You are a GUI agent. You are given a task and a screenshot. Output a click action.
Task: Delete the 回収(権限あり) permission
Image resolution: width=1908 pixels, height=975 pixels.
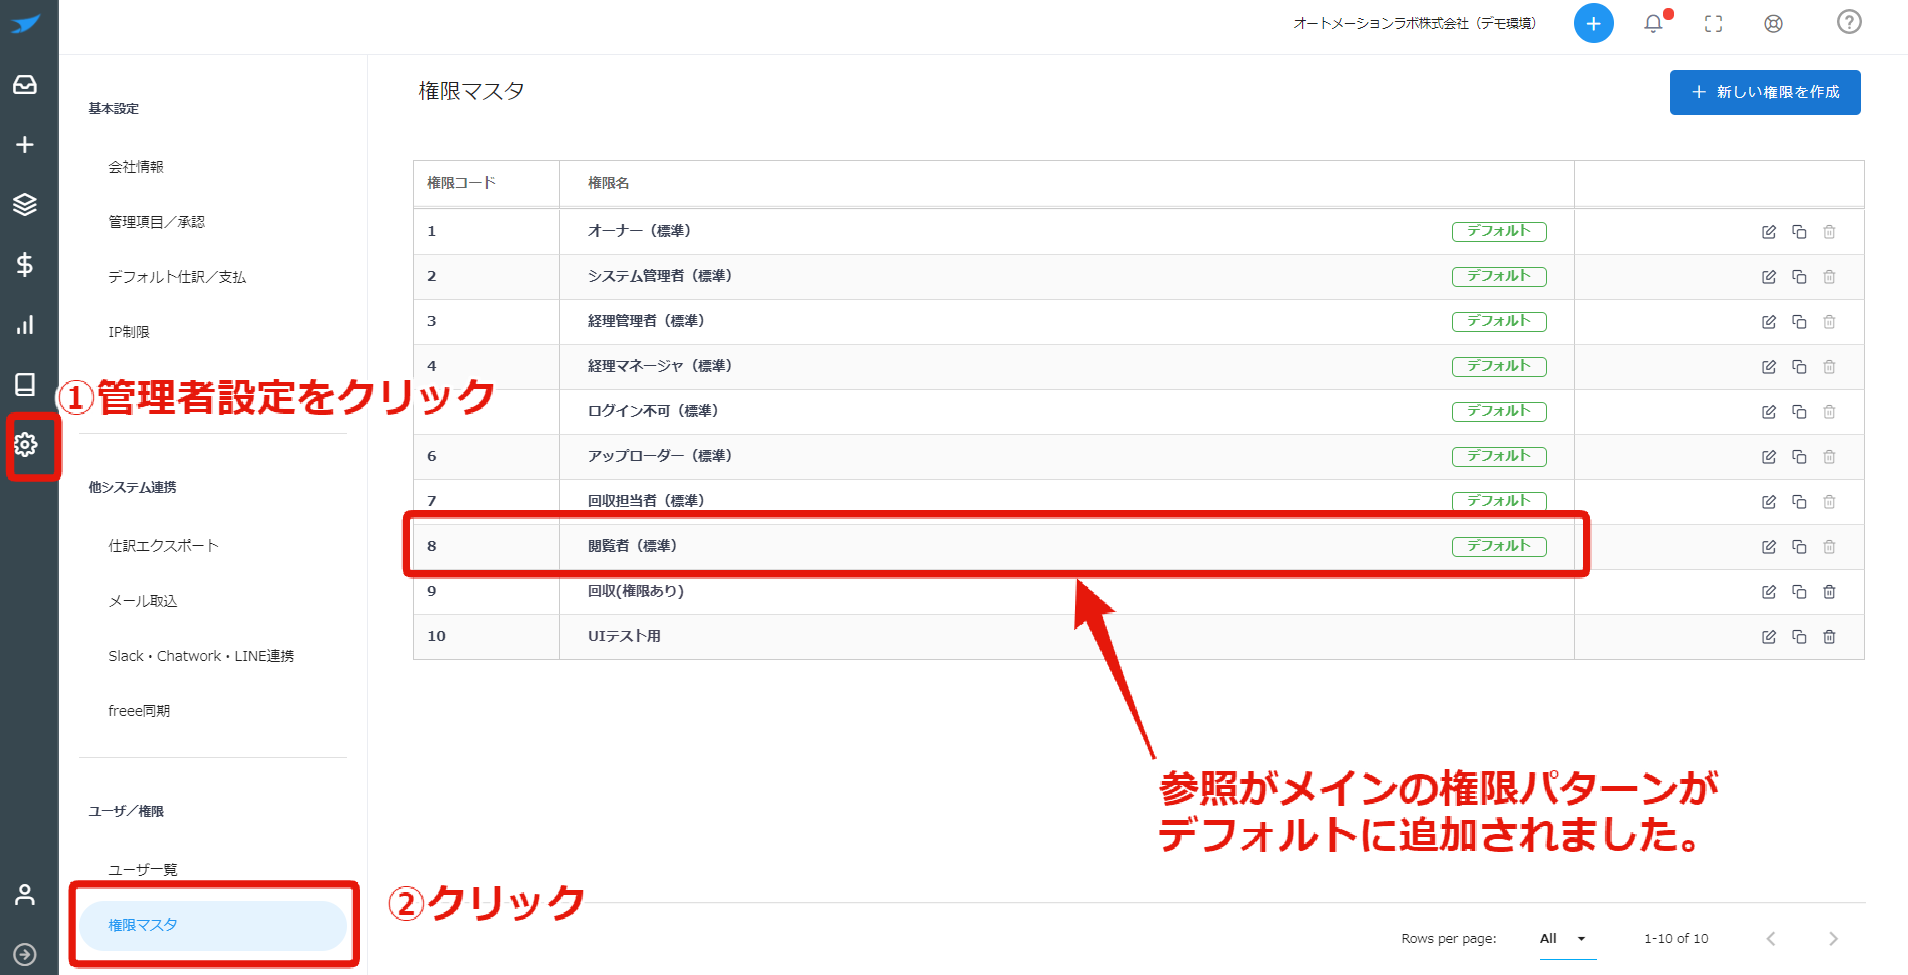click(1829, 592)
